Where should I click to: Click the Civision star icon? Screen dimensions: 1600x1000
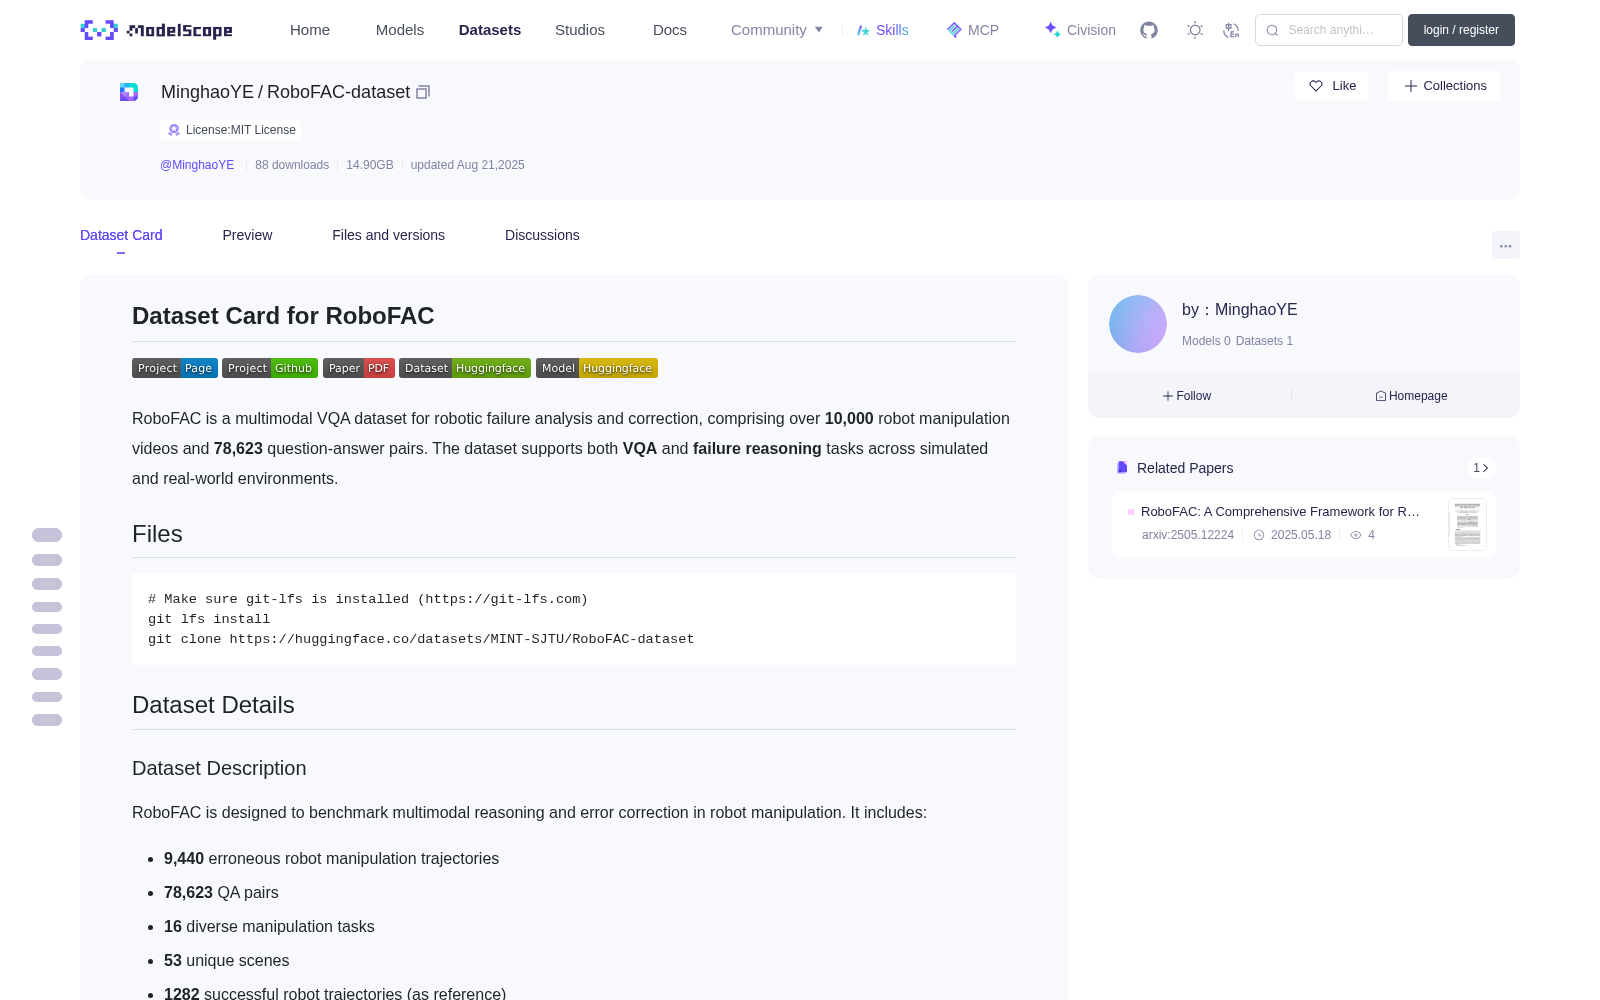pyautogui.click(x=1052, y=30)
